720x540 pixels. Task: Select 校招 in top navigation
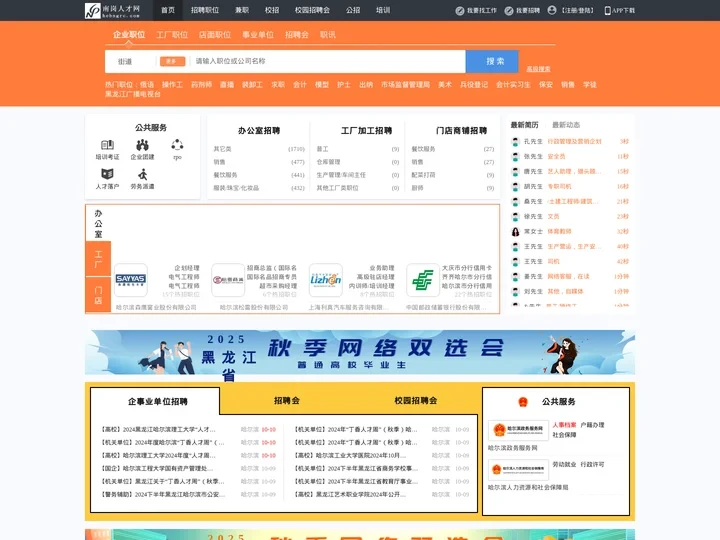(x=272, y=10)
